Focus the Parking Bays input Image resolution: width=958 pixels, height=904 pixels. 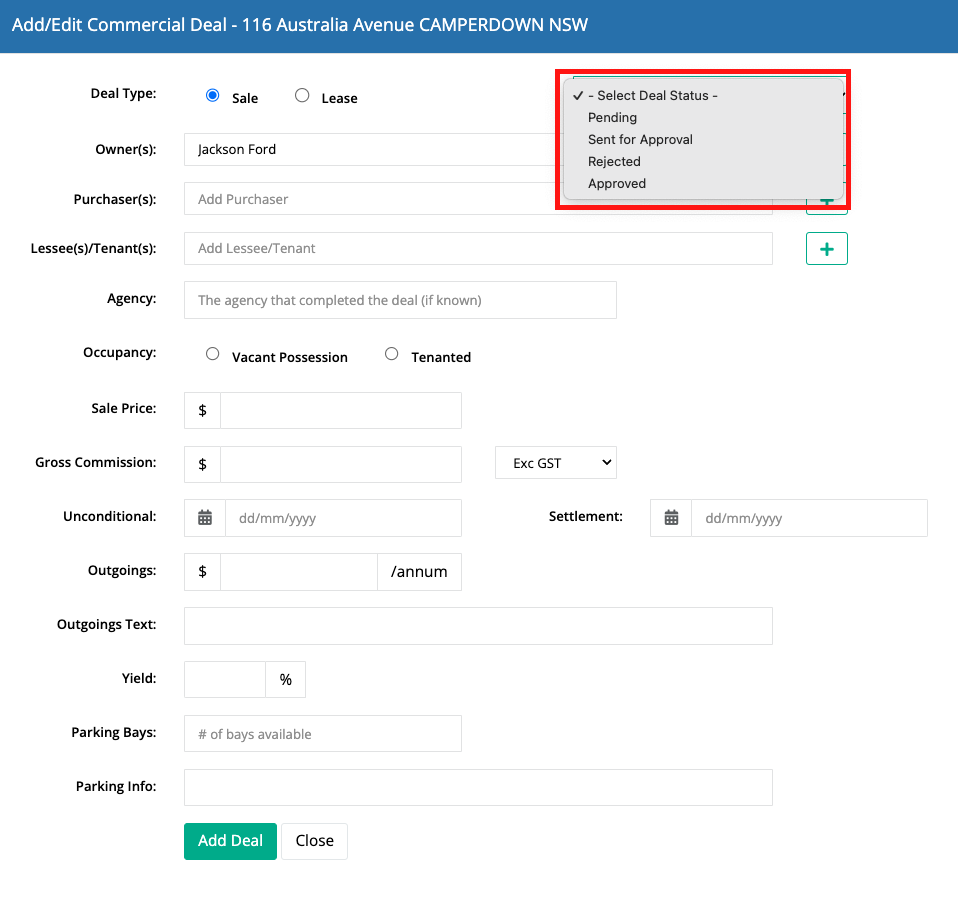[323, 734]
